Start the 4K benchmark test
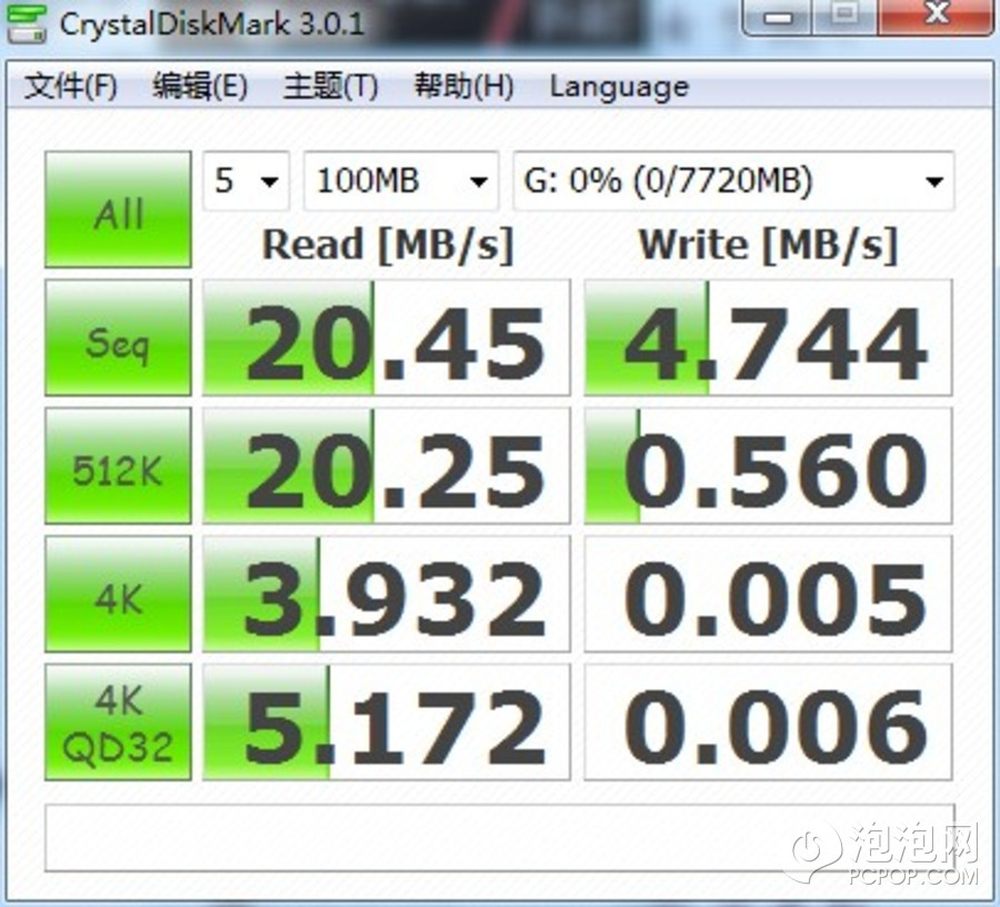 point(118,594)
